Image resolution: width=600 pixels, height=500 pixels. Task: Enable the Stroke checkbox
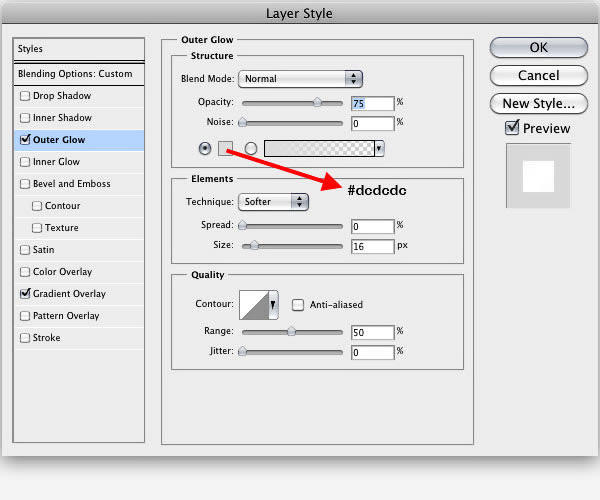pos(25,338)
